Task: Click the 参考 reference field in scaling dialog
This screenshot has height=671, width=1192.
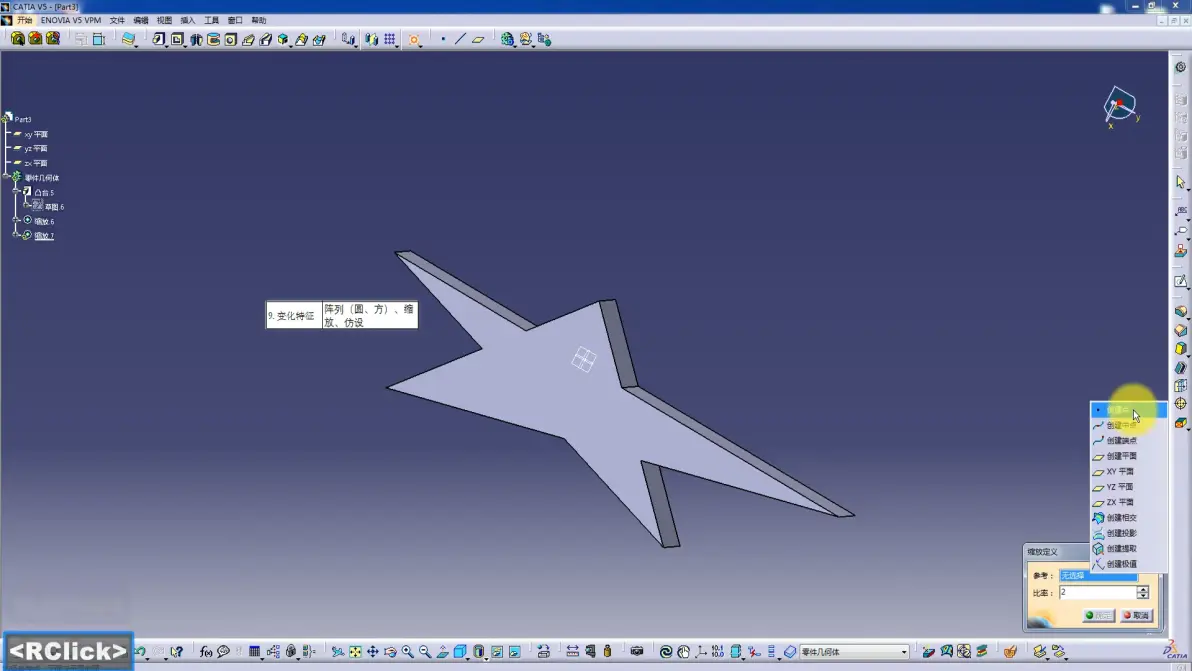Action: pyautogui.click(x=1098, y=576)
